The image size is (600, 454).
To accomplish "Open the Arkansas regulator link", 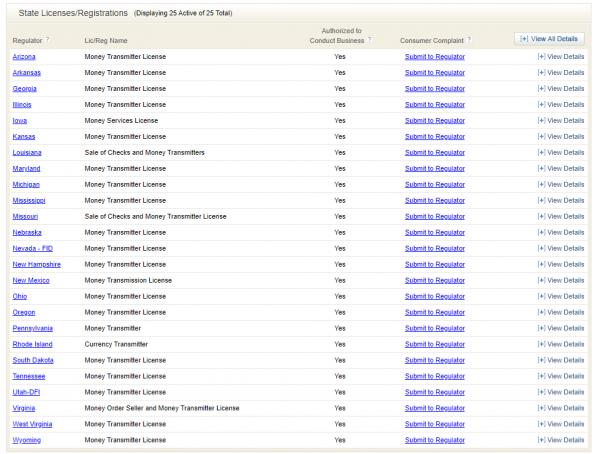I will point(26,73).
